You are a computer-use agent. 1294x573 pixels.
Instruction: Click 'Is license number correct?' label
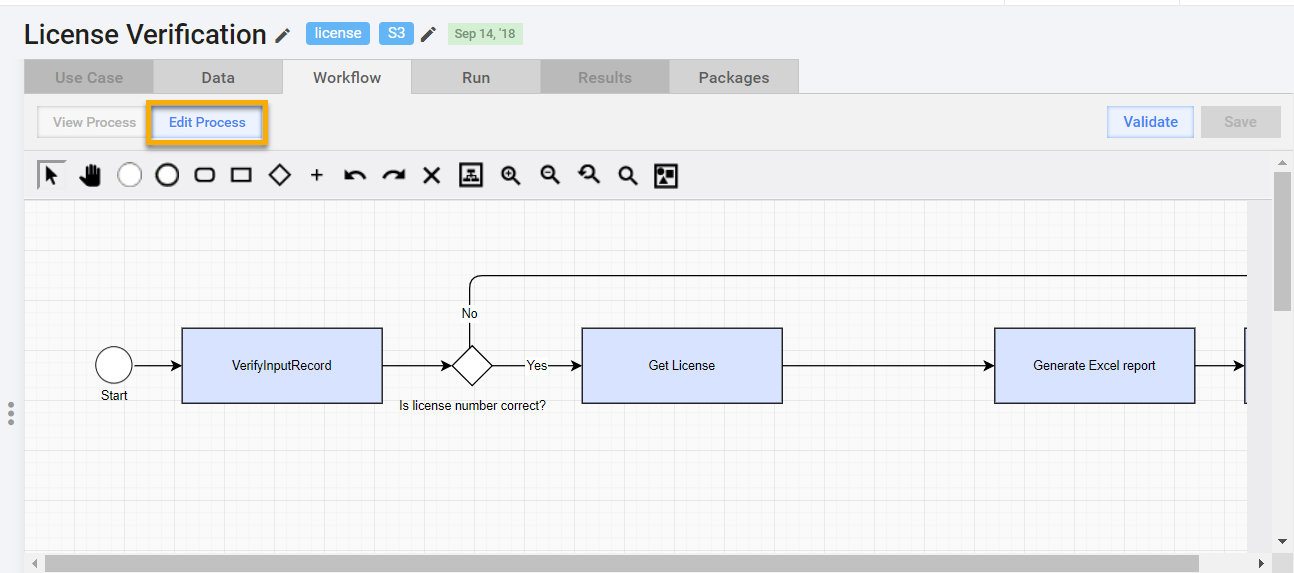click(472, 406)
